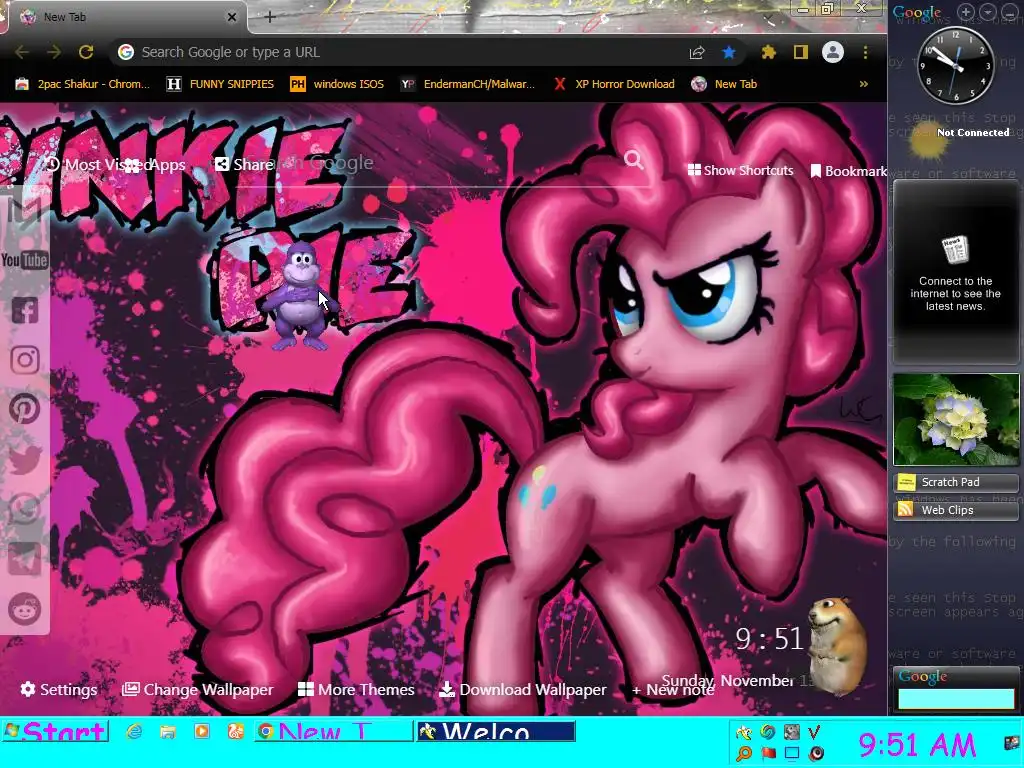Click the hydrangea flower photo thumbnail
This screenshot has height=768, width=1024.
(955, 419)
